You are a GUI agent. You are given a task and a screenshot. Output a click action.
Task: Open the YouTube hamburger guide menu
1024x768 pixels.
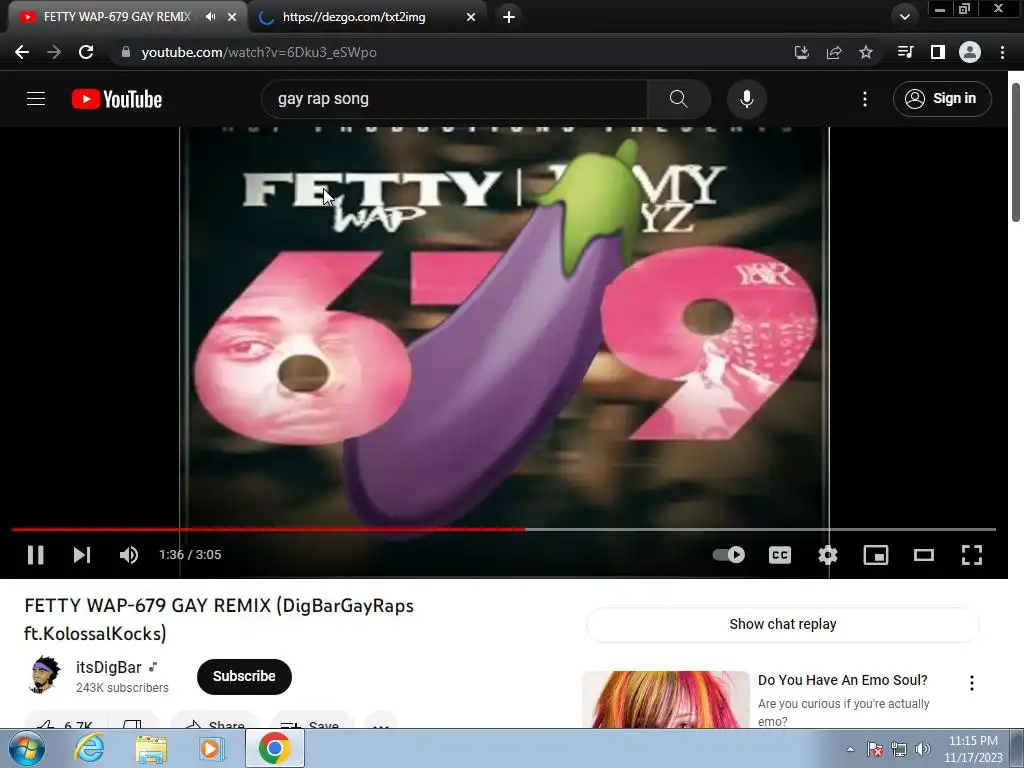(36, 99)
